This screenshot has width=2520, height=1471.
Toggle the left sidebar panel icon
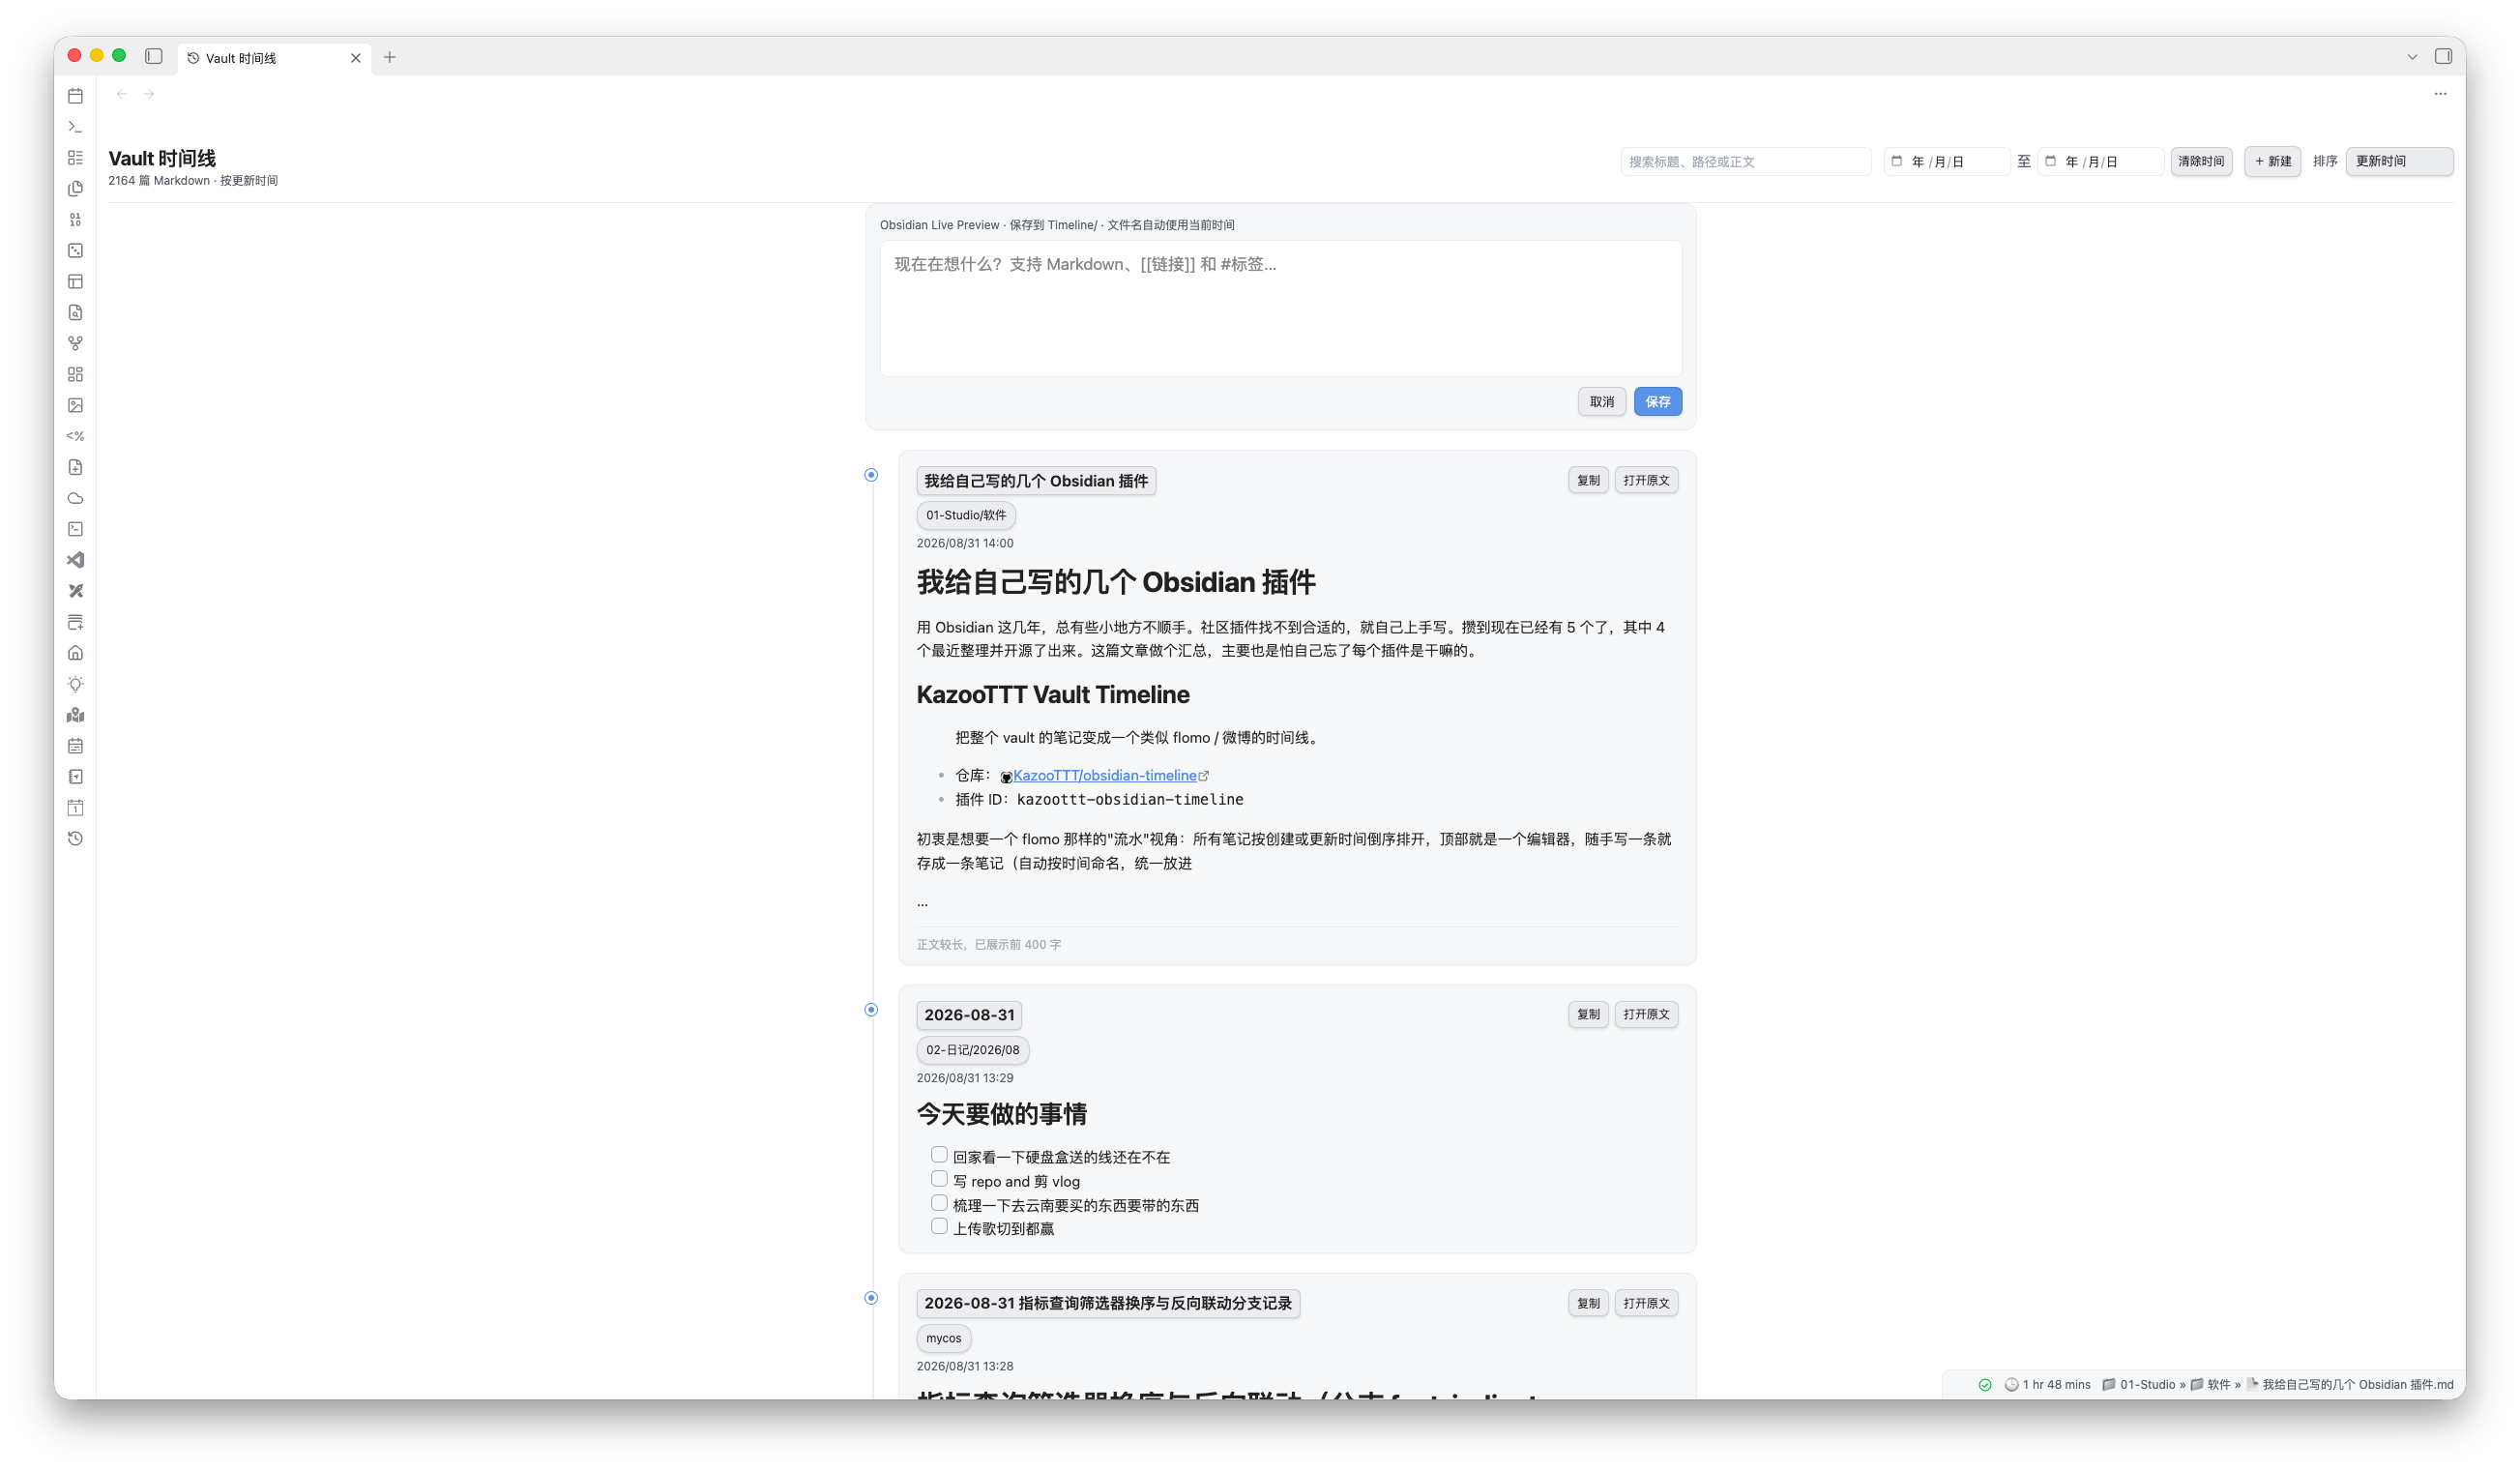point(154,57)
